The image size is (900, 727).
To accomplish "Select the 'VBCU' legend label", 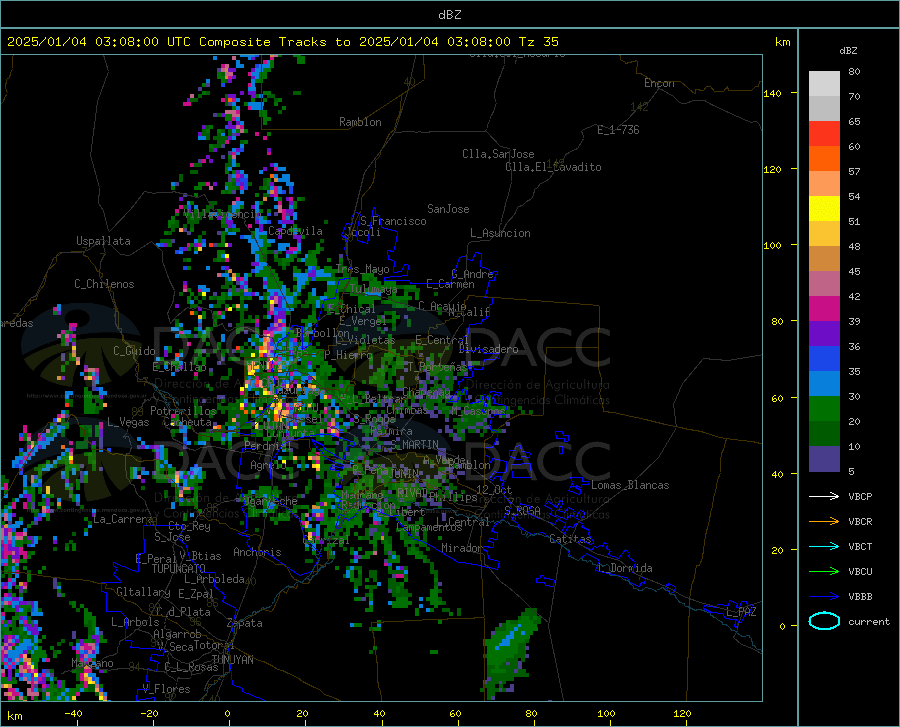I will 860,572.
